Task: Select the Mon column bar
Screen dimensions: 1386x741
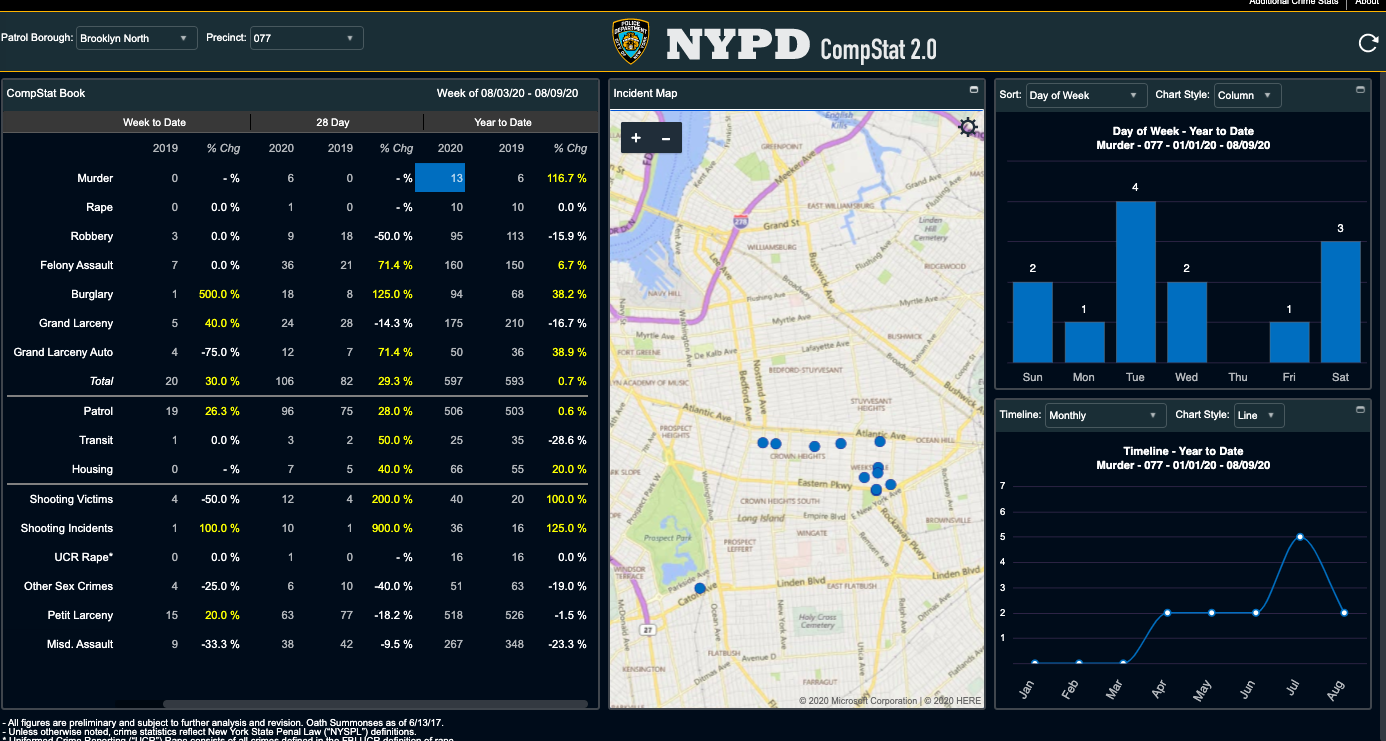Action: coord(1085,342)
